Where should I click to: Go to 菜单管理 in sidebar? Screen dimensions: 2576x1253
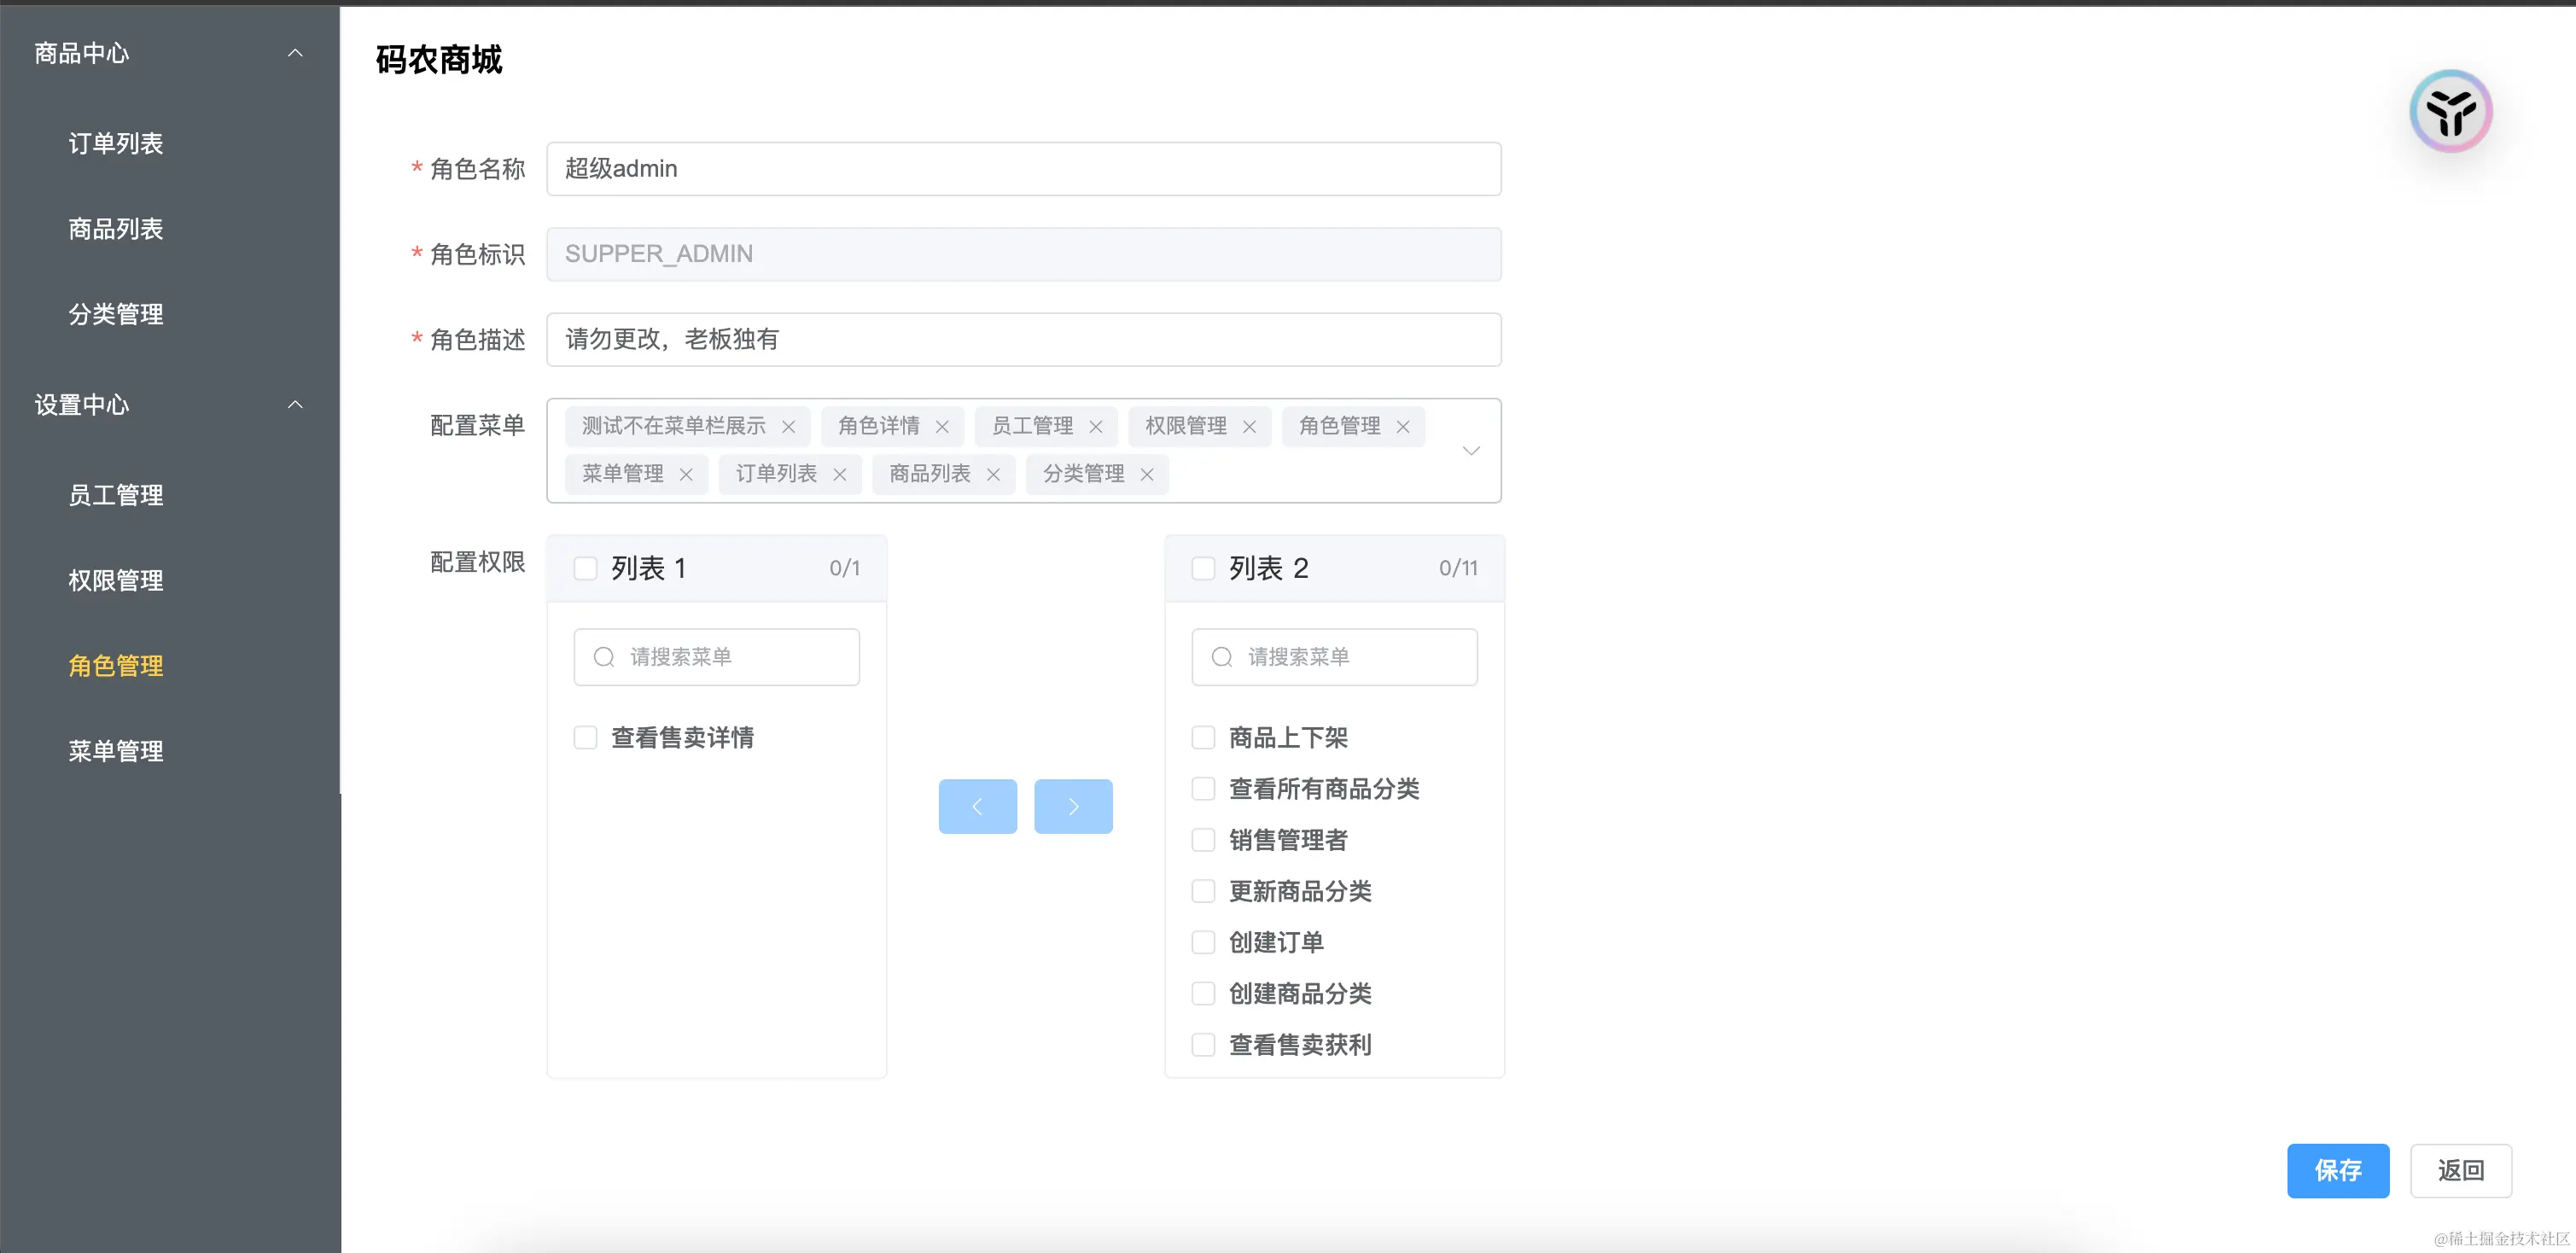[x=116, y=751]
